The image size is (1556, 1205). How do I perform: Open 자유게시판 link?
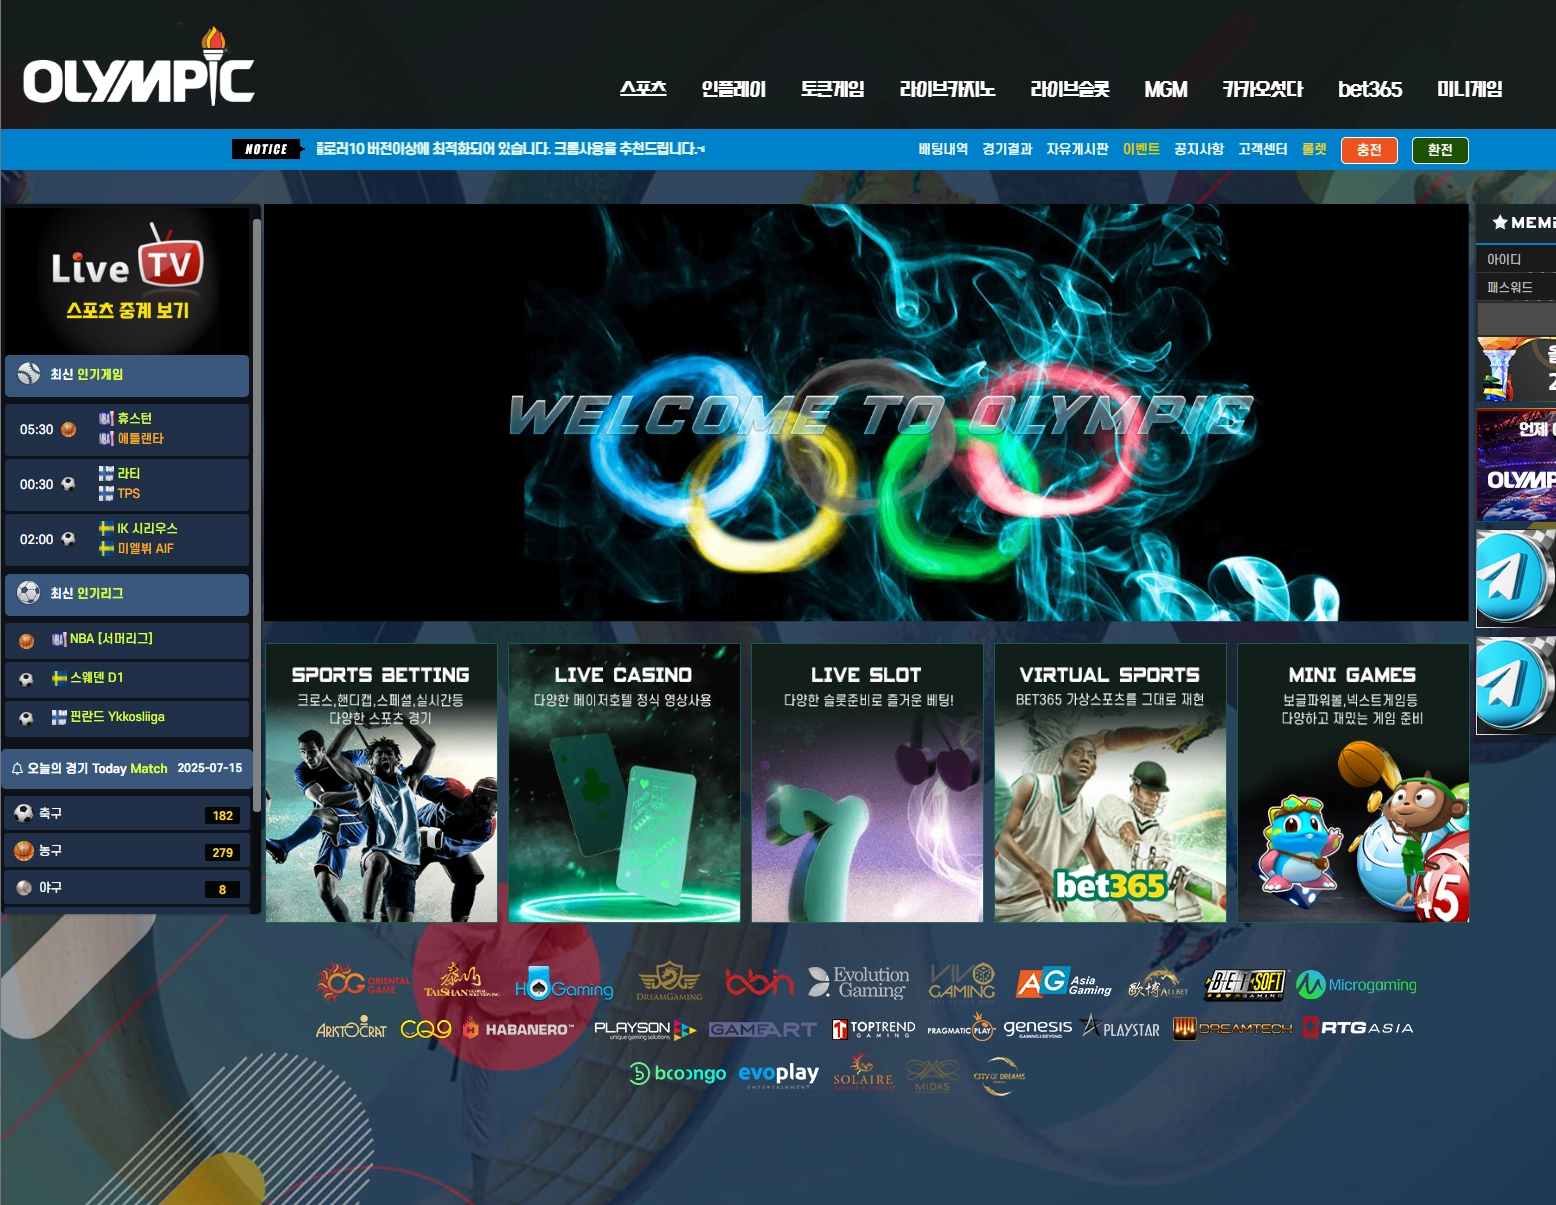tap(1077, 149)
